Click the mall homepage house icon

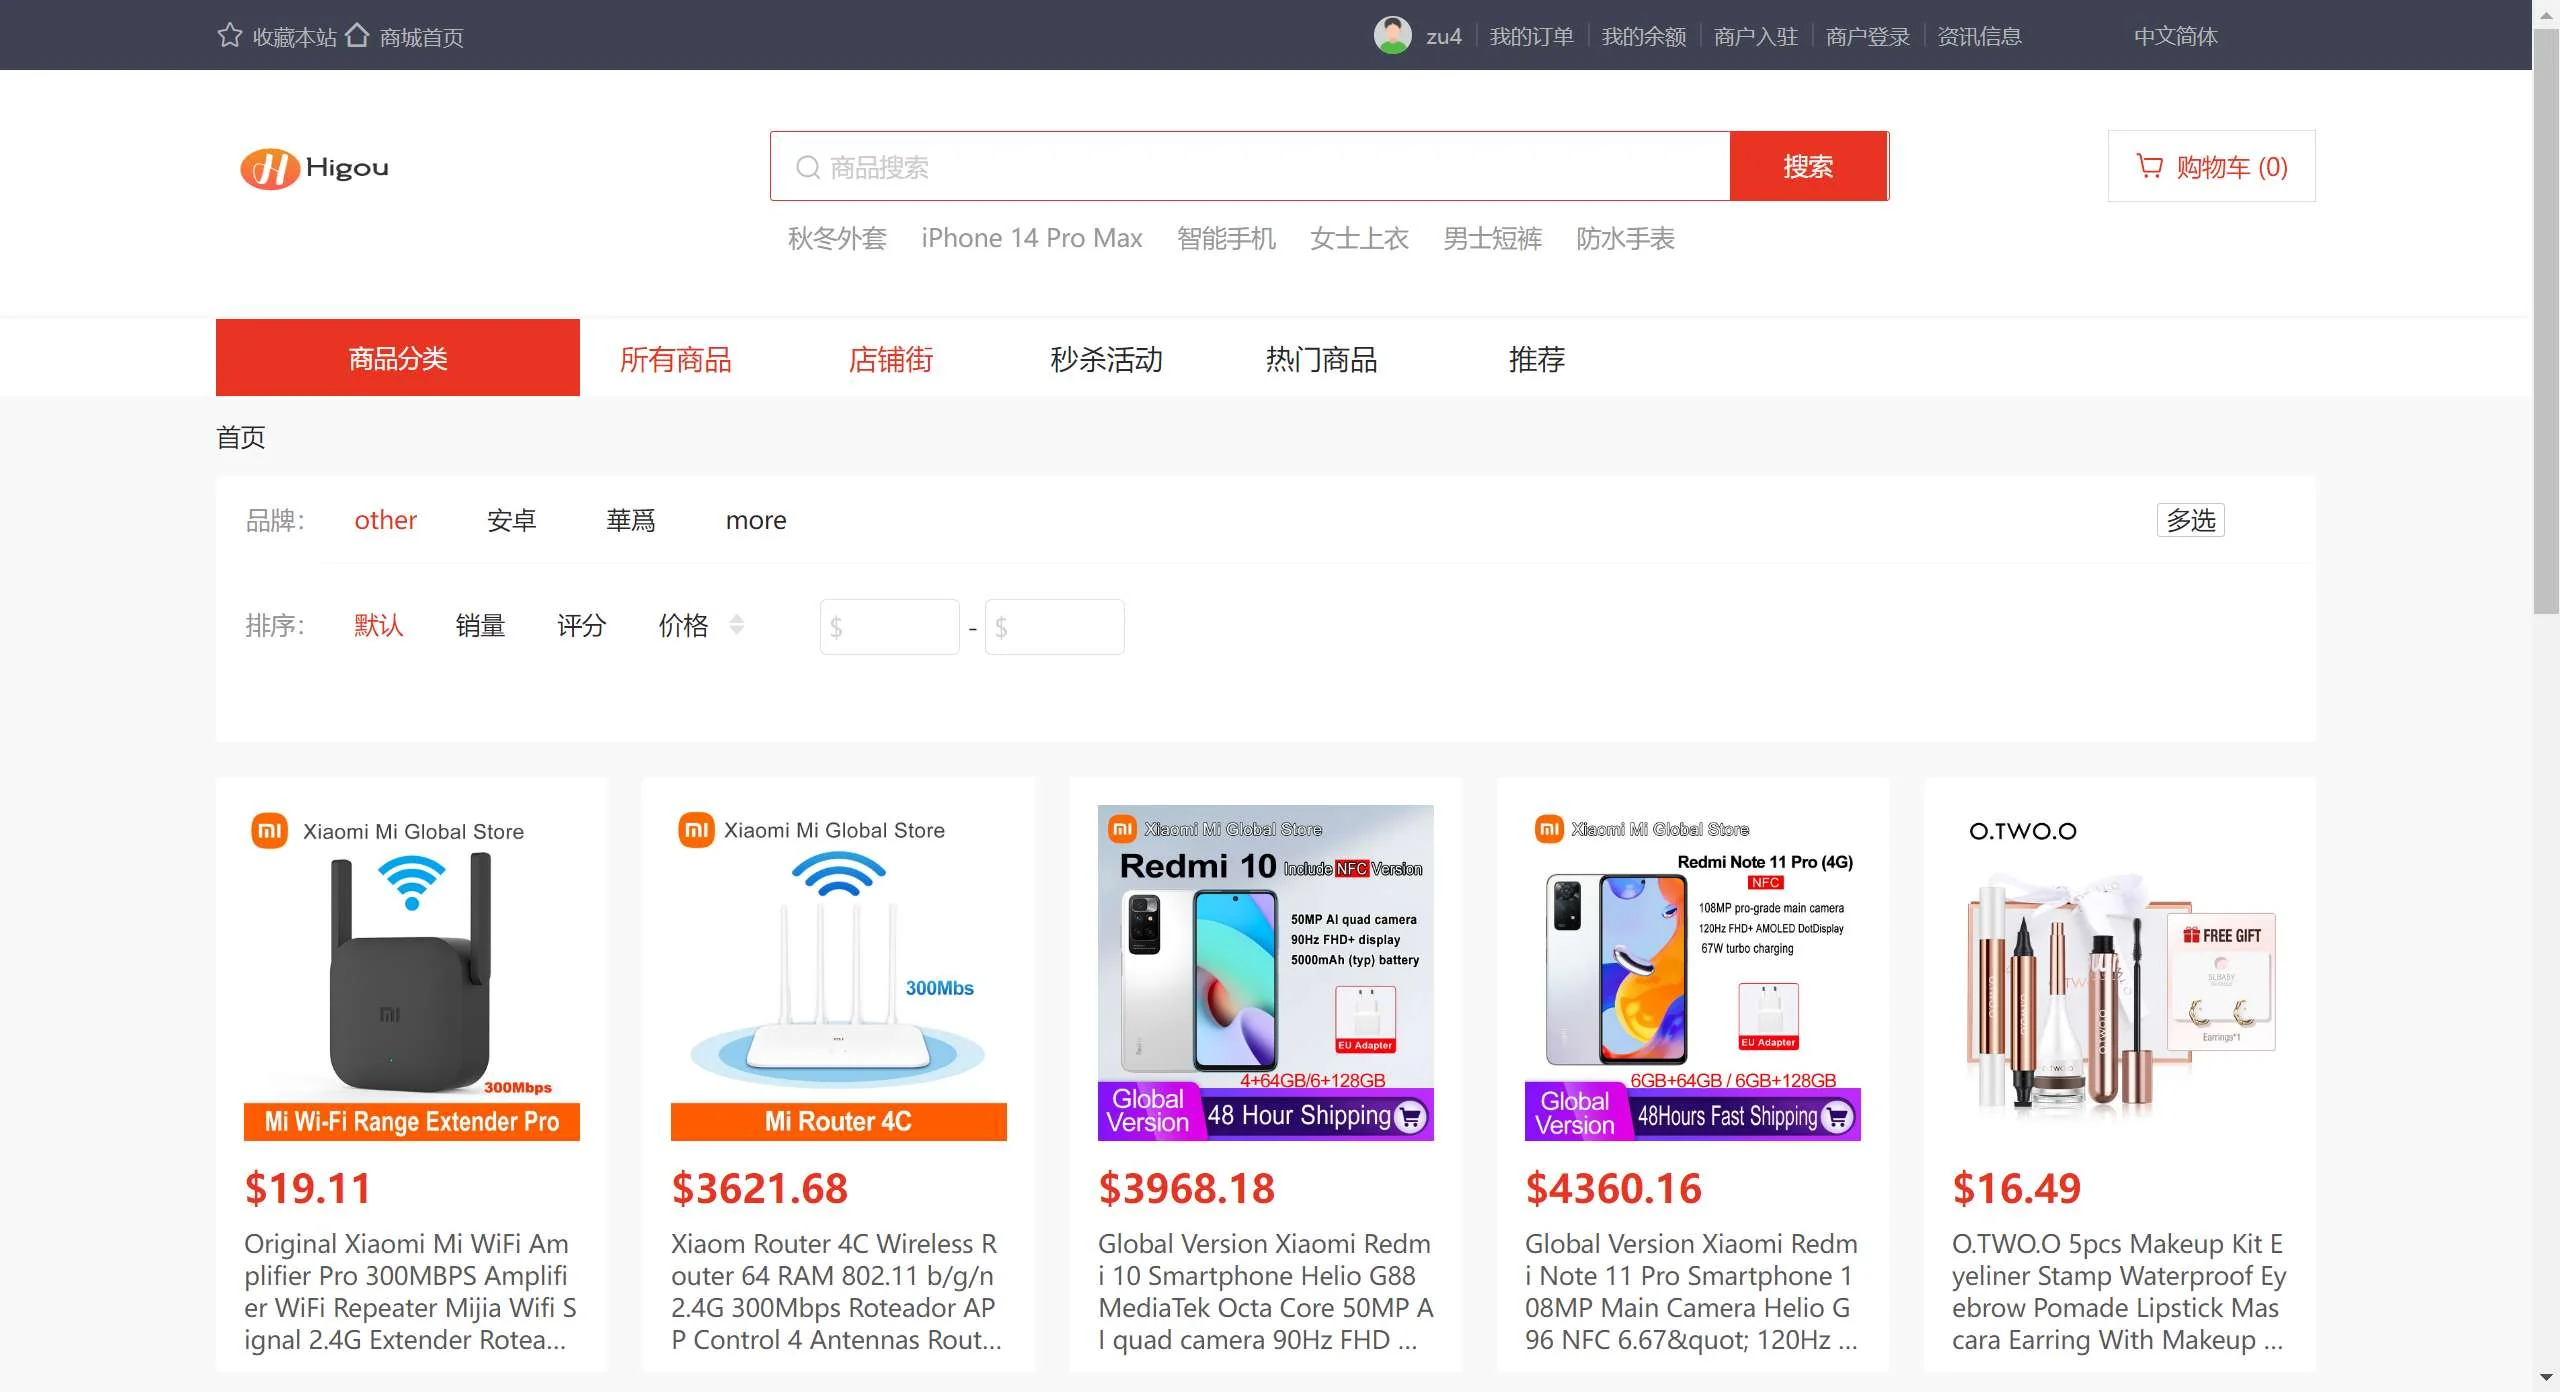[x=357, y=35]
